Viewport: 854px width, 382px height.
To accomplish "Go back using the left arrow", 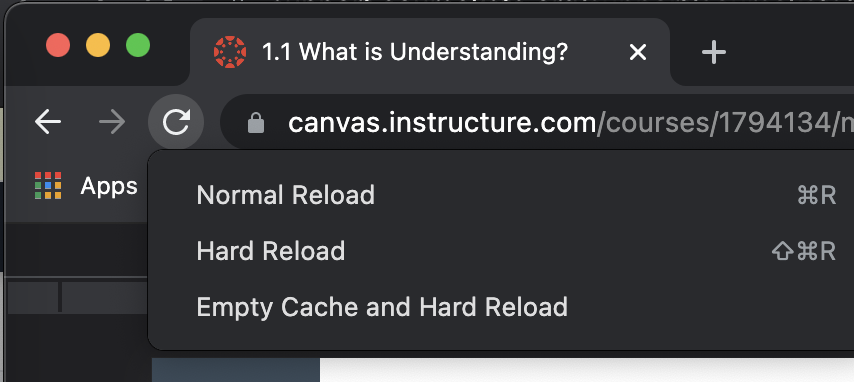I will coord(48,122).
